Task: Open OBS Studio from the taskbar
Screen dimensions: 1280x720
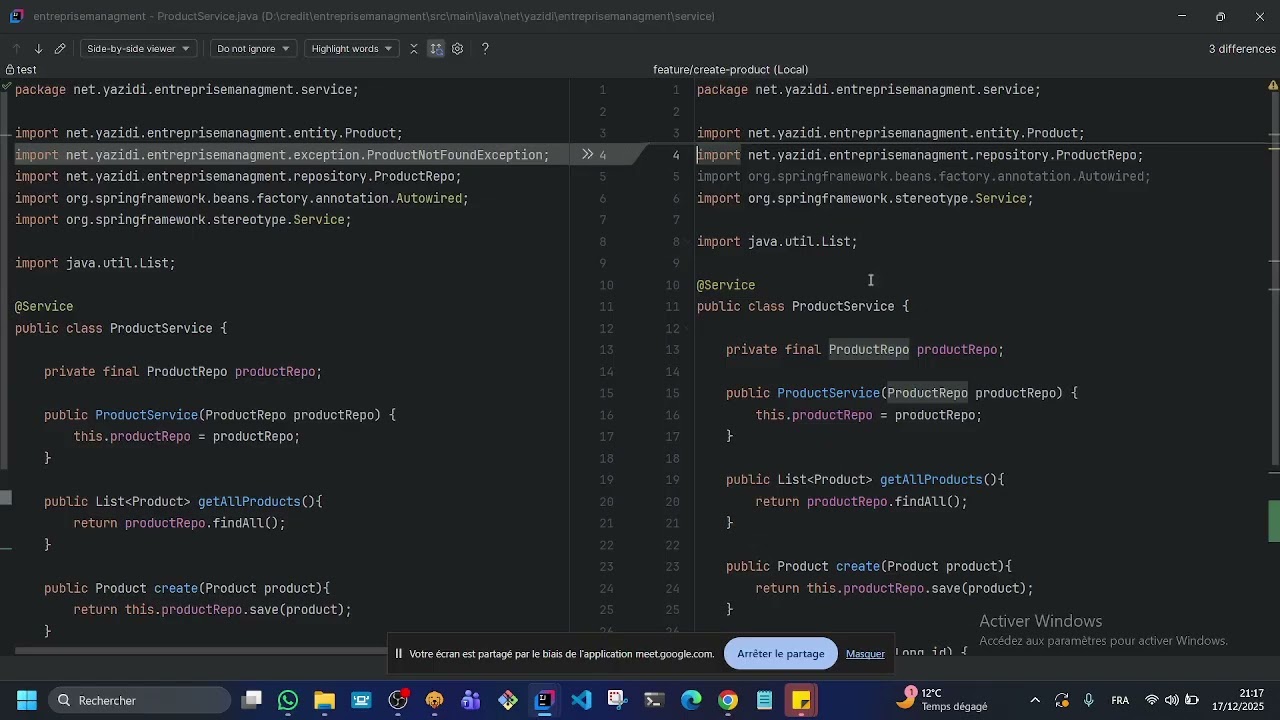Action: (398, 700)
